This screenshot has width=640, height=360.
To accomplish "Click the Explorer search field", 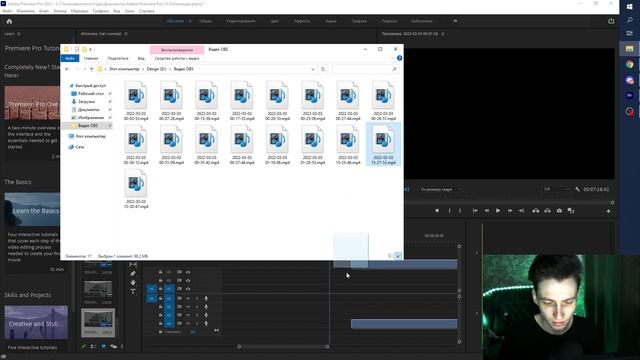I will pyautogui.click(x=365, y=69).
